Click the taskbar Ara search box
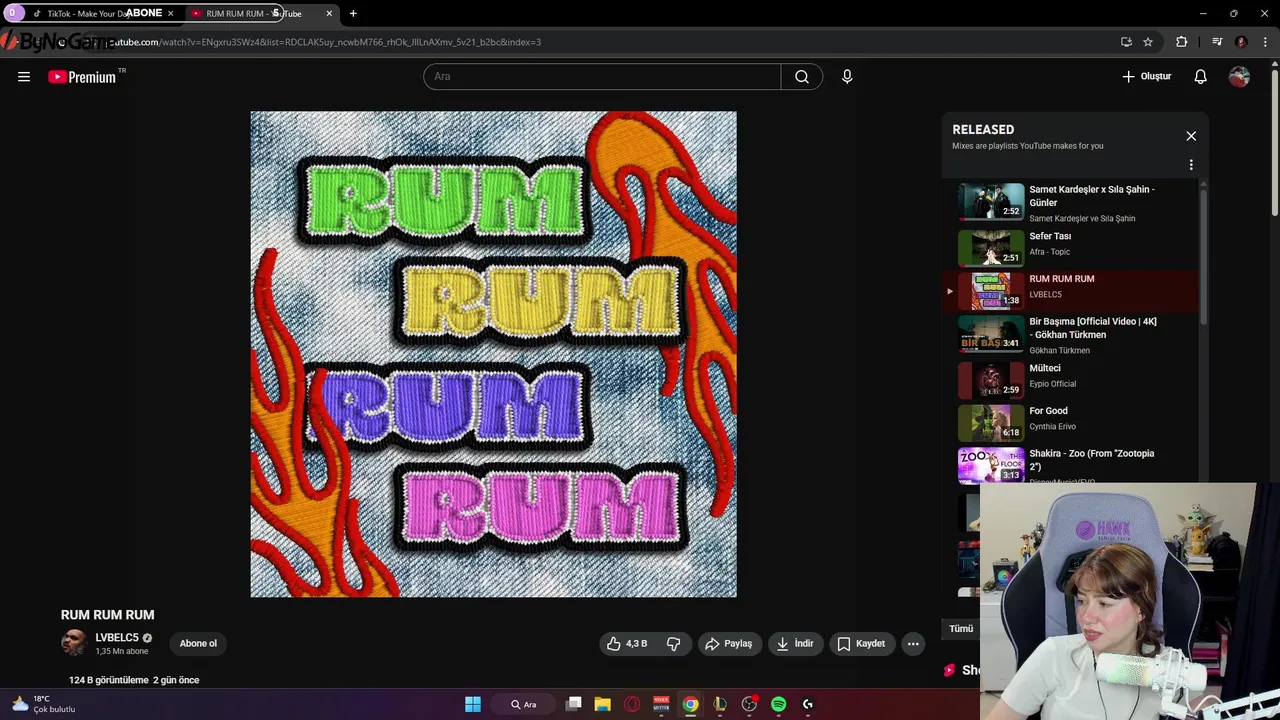The height and width of the screenshot is (720, 1280). (524, 704)
